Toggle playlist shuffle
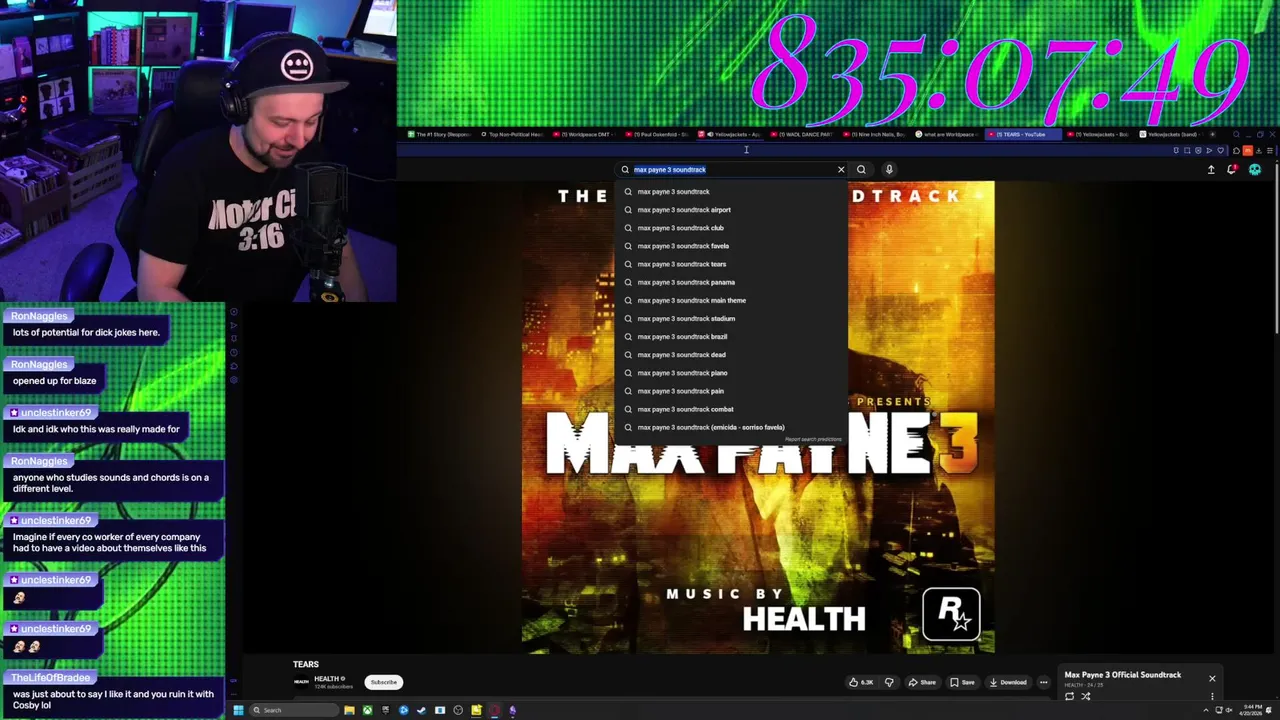 point(1086,696)
